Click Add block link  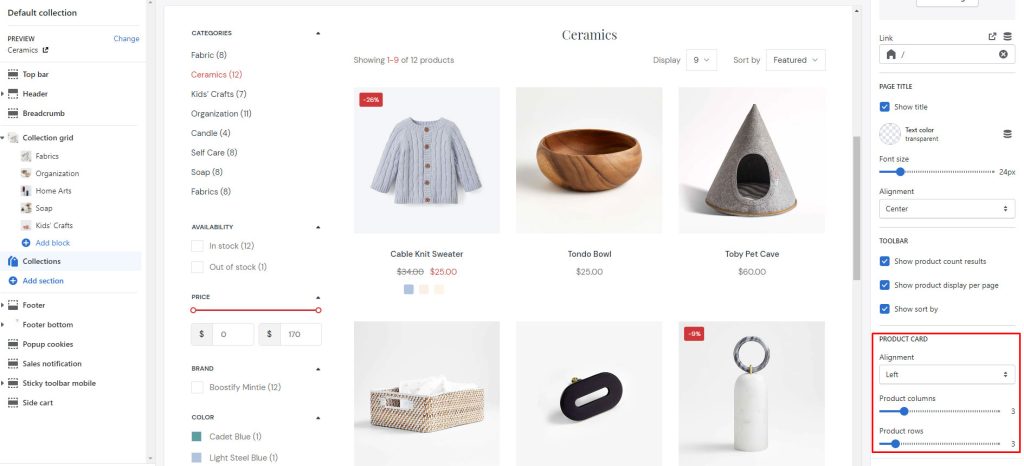[x=53, y=243]
